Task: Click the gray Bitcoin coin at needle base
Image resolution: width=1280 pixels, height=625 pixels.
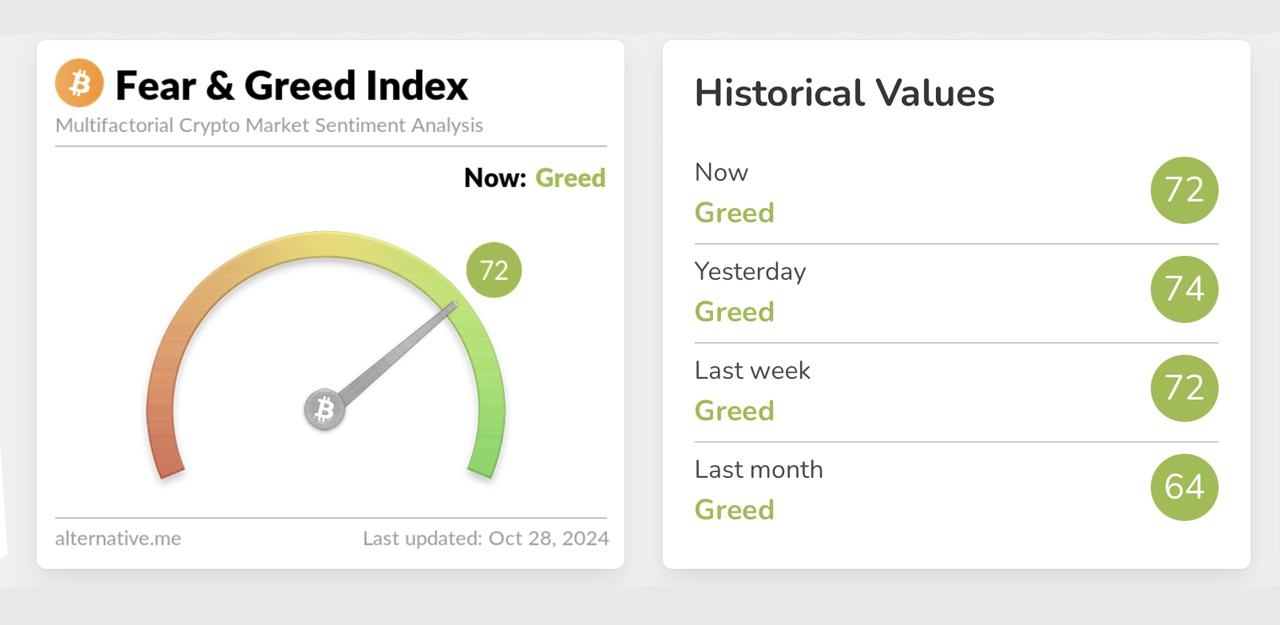Action: tap(324, 410)
